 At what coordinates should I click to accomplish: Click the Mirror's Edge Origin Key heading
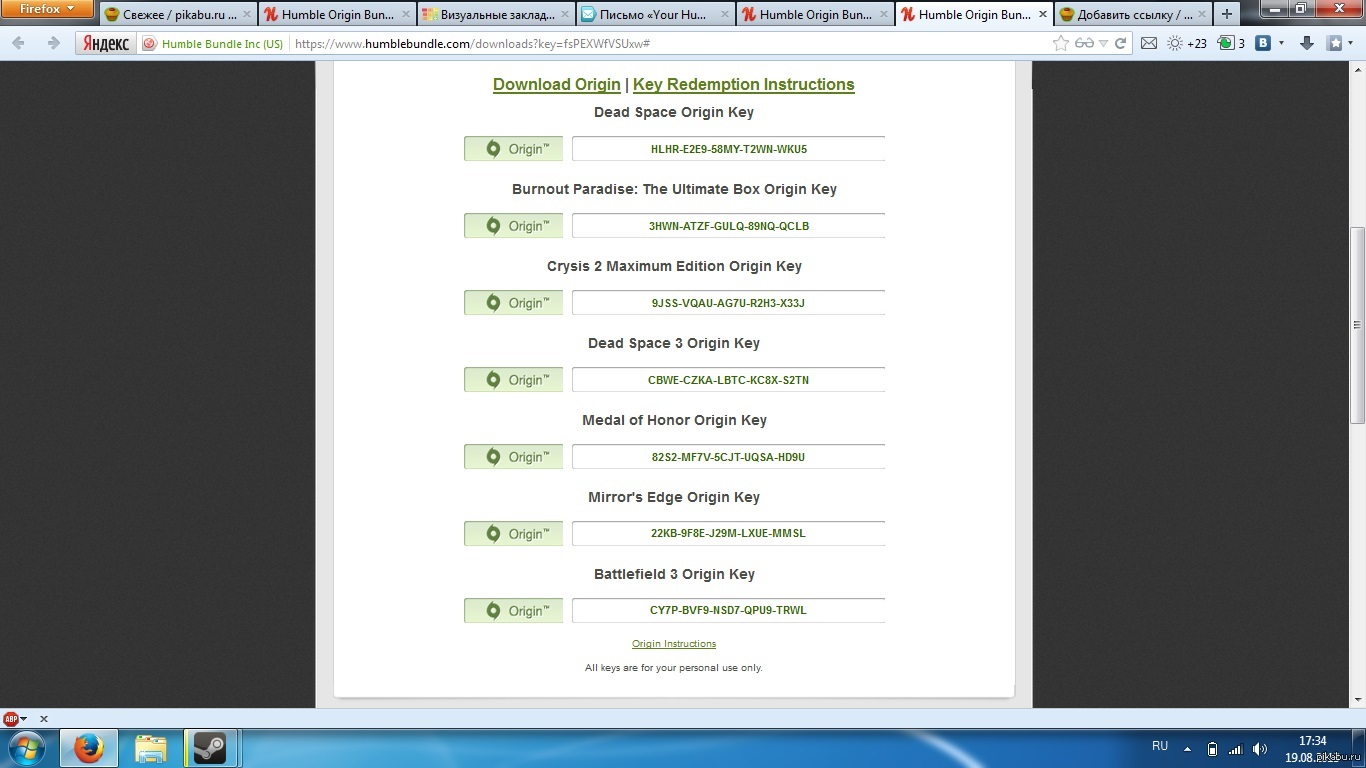674,497
